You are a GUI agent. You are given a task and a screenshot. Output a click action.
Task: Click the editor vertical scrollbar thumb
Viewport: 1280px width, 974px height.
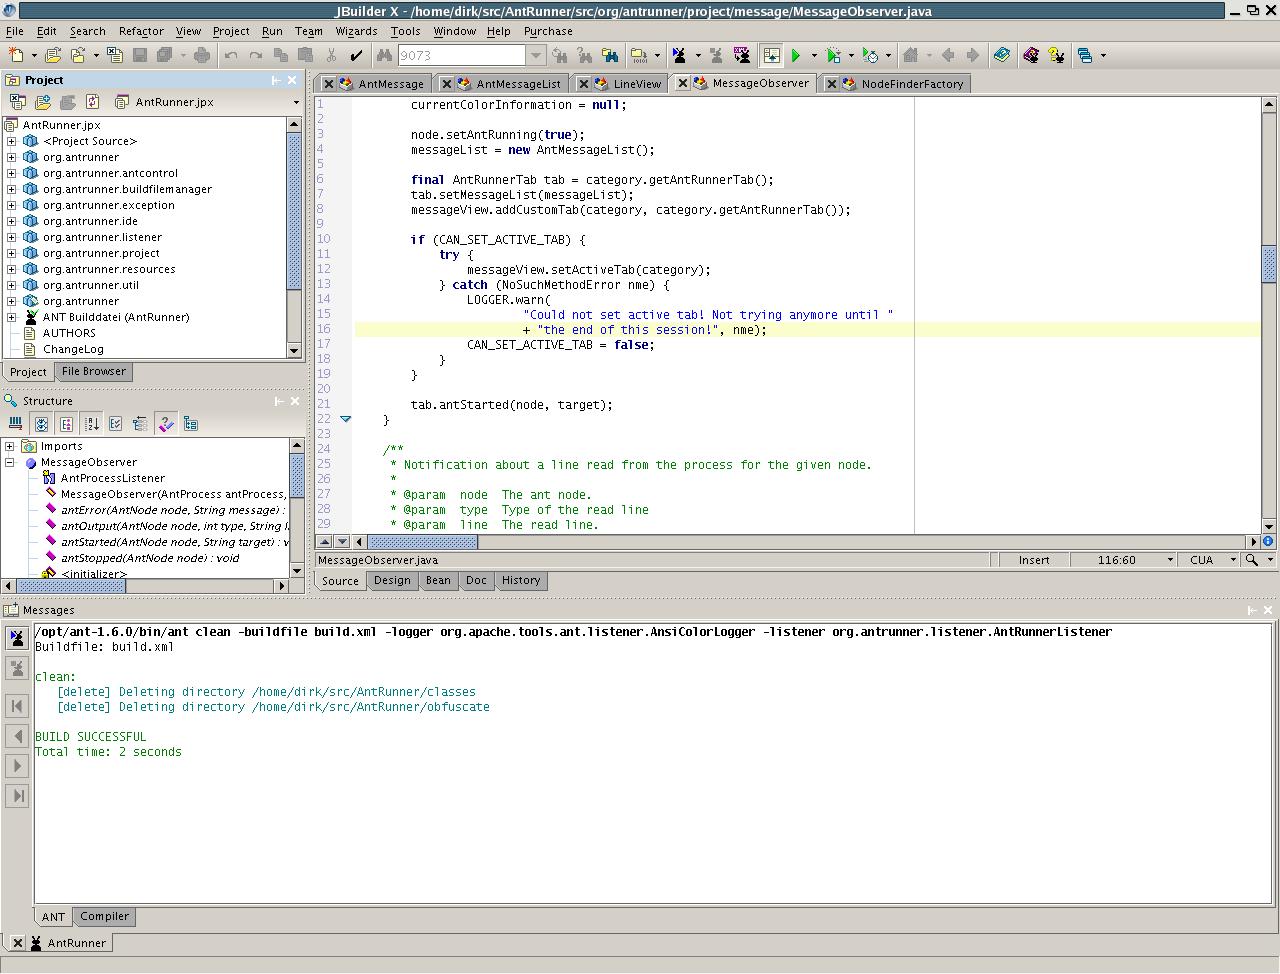(x=1269, y=263)
